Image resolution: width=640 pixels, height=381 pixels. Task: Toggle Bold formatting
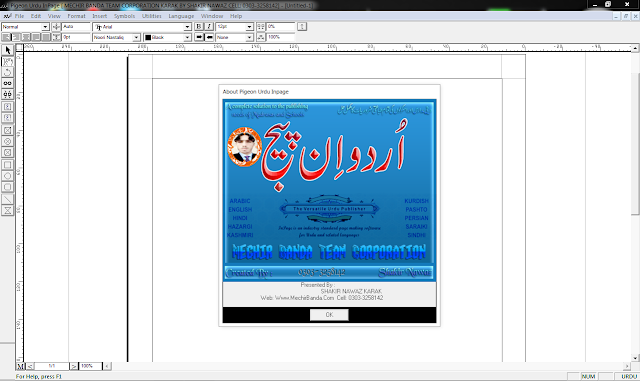[x=199, y=27]
